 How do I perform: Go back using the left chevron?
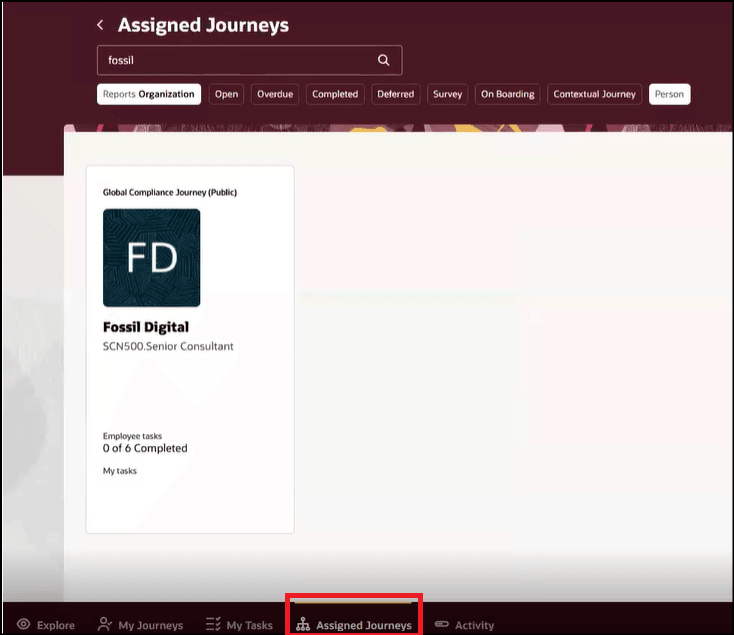click(x=100, y=25)
